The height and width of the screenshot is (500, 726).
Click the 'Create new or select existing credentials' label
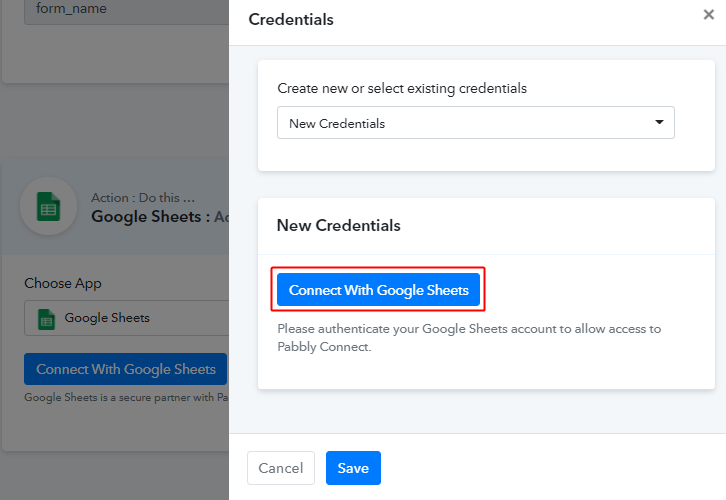click(402, 88)
